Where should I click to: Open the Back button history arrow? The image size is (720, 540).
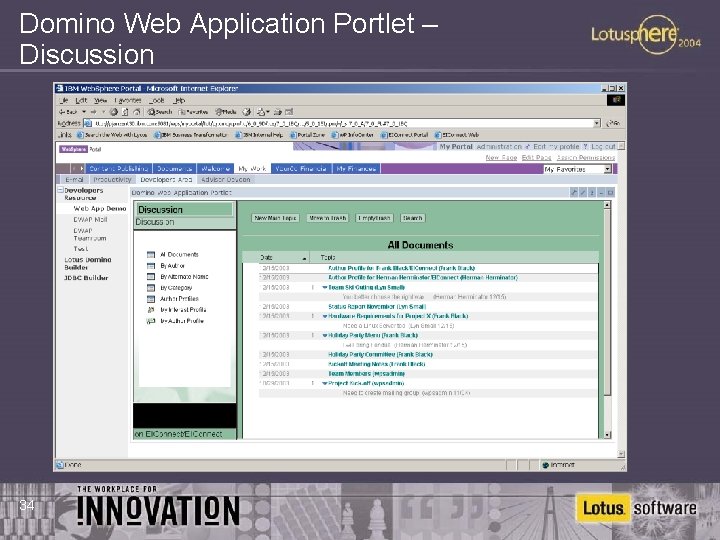click(84, 112)
